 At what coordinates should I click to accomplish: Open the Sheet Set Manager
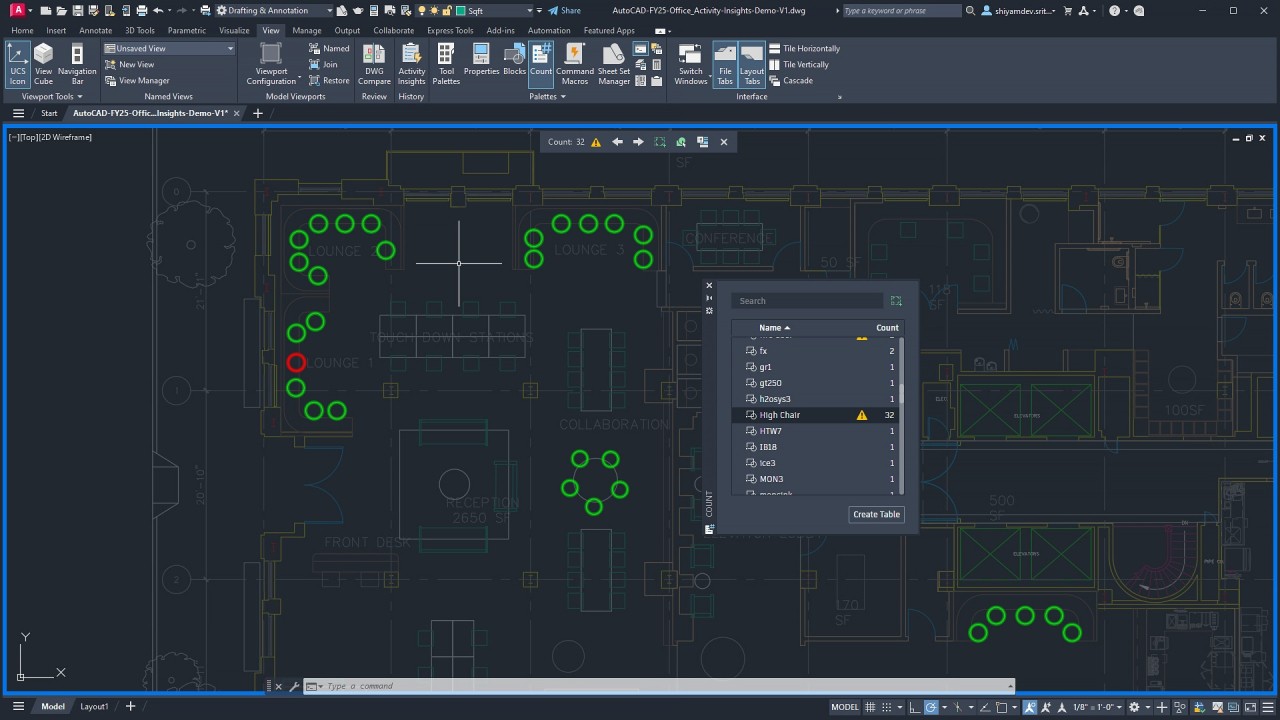613,63
